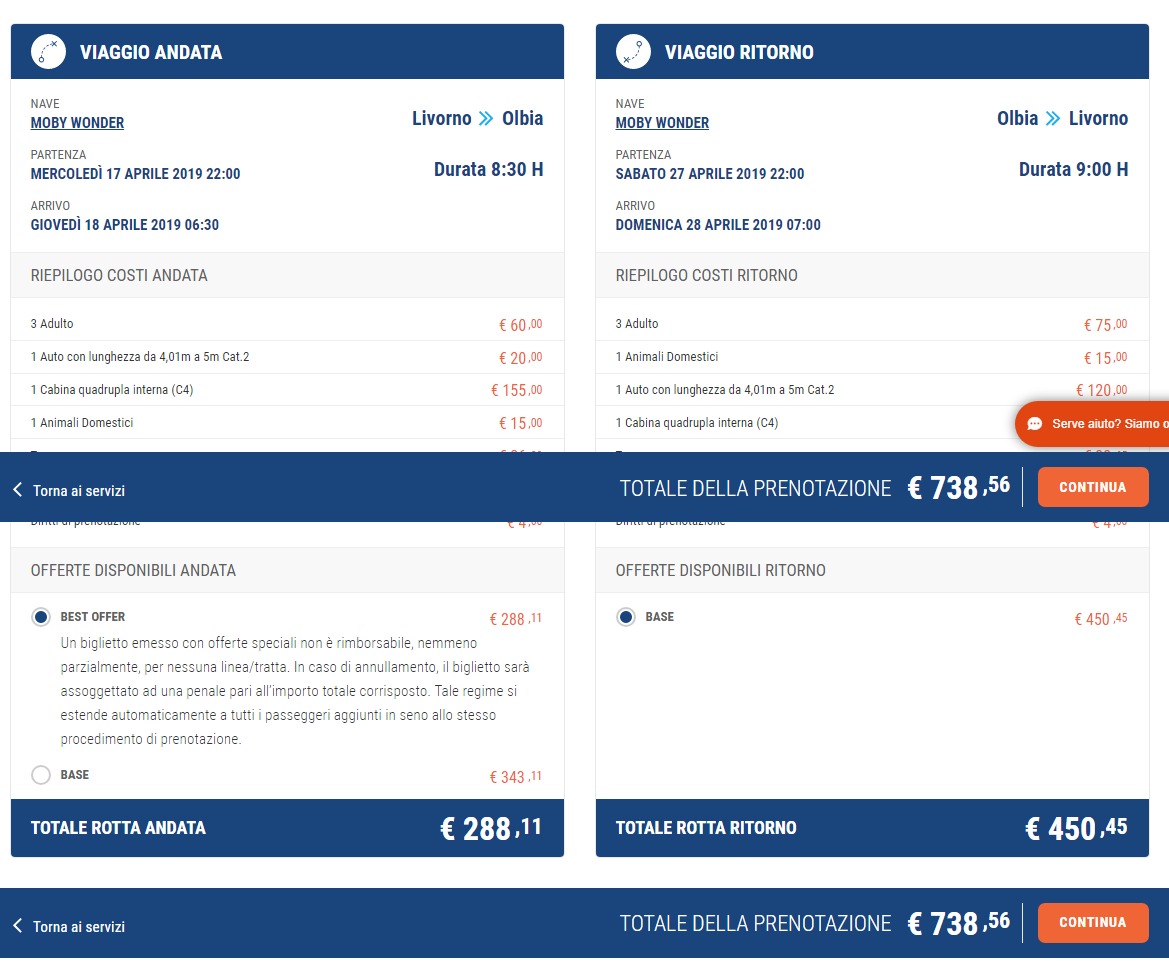The height and width of the screenshot is (961, 1169).
Task: Go back via the sticky bar 'Torna ai servizi' link
Action: coord(79,491)
